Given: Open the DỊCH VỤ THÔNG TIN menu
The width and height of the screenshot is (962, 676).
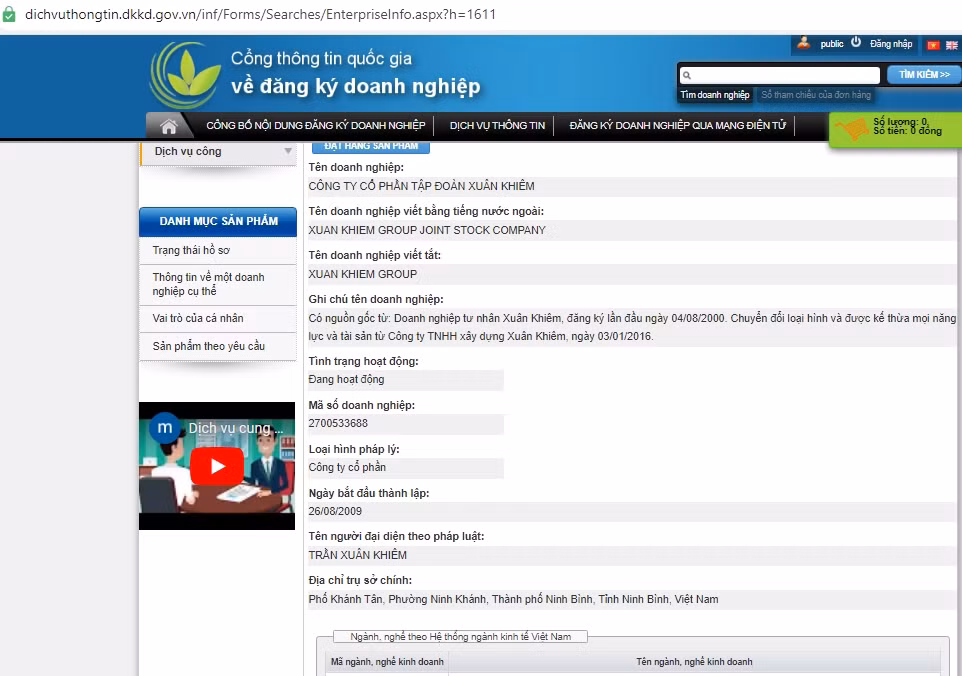Looking at the screenshot, I should pos(497,126).
